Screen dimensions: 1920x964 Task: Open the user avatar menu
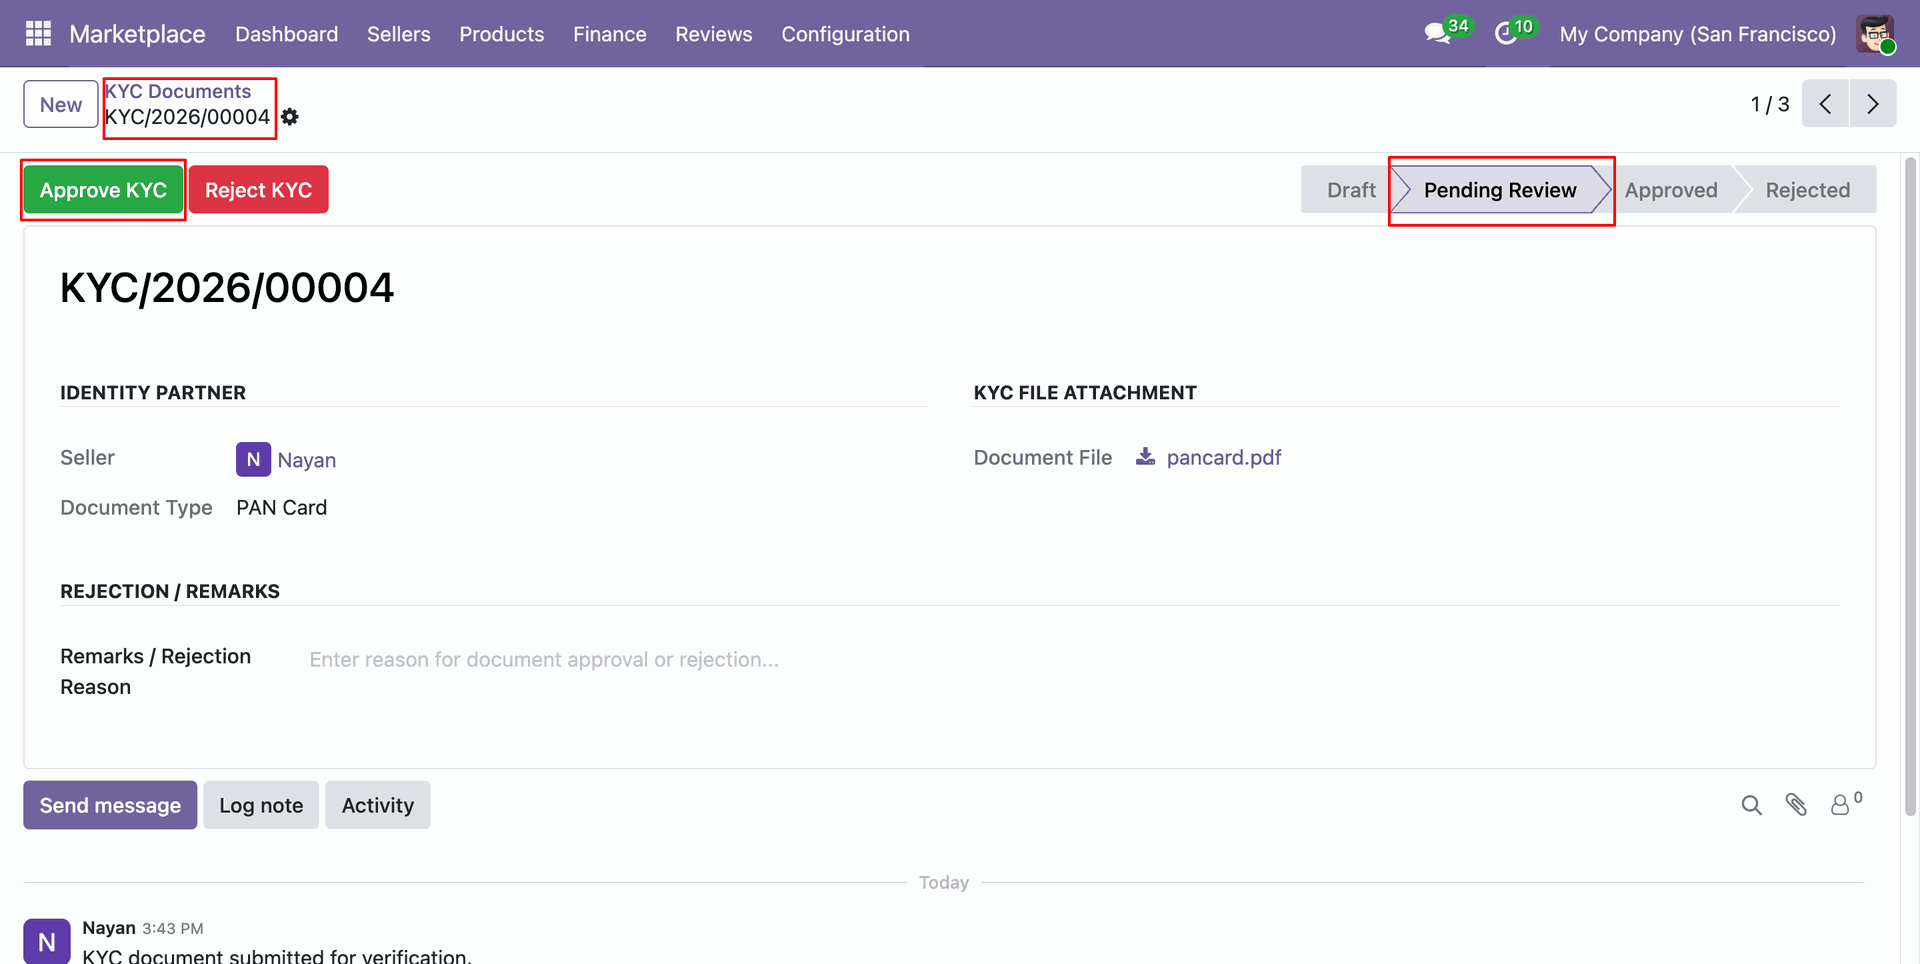(x=1875, y=34)
